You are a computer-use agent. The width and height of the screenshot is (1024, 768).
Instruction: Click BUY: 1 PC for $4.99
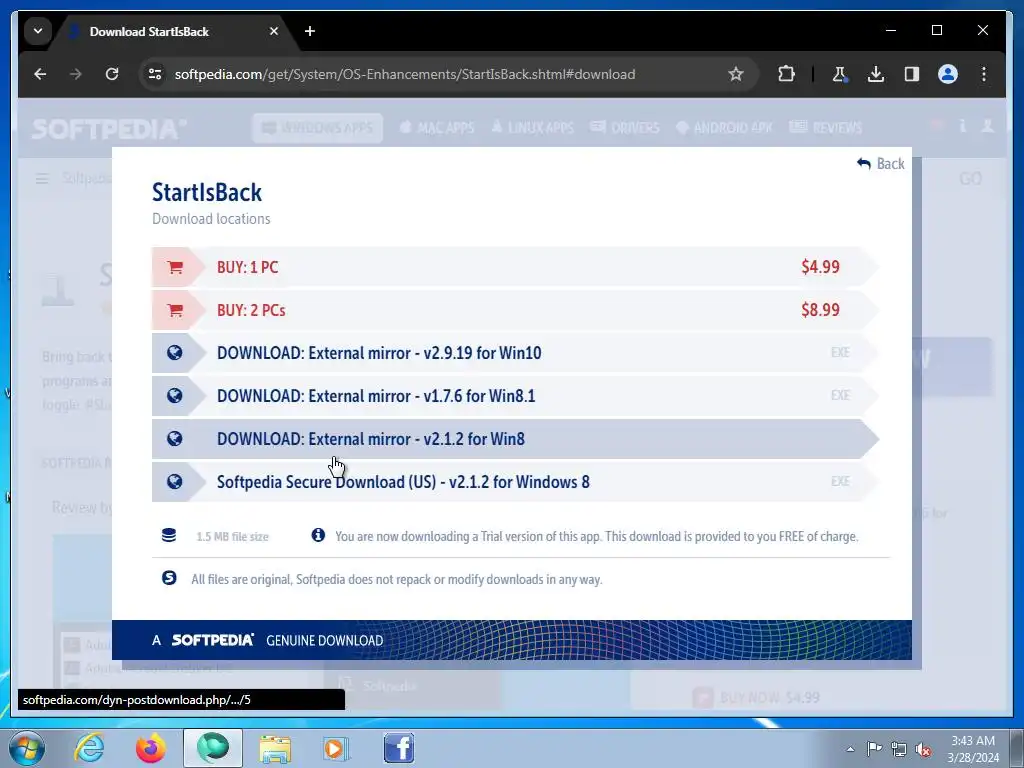pyautogui.click(x=515, y=267)
